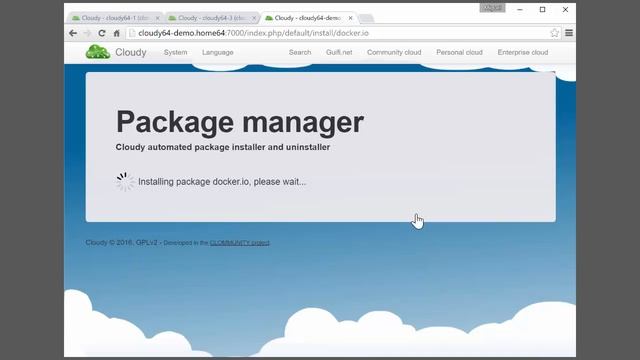
Task: Open the System menu
Action: 176,52
